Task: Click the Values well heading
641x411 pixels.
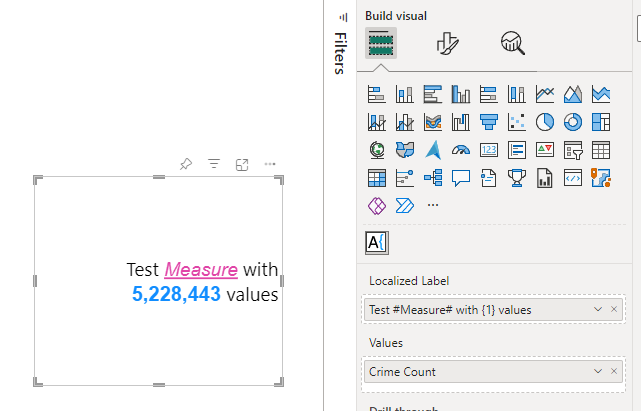Action: (385, 343)
